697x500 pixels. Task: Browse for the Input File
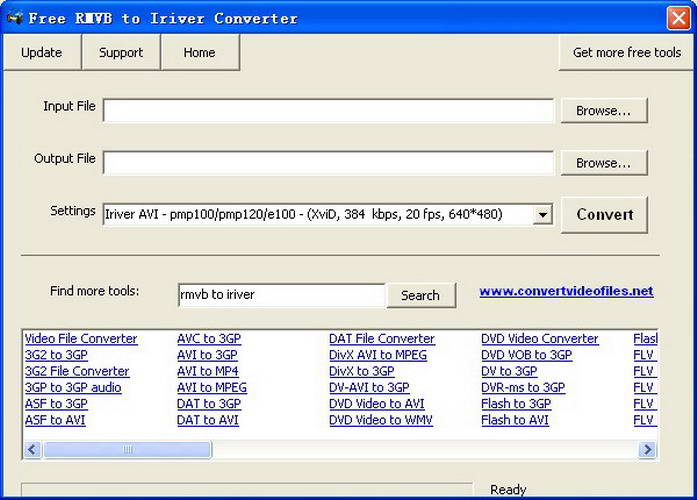click(604, 110)
